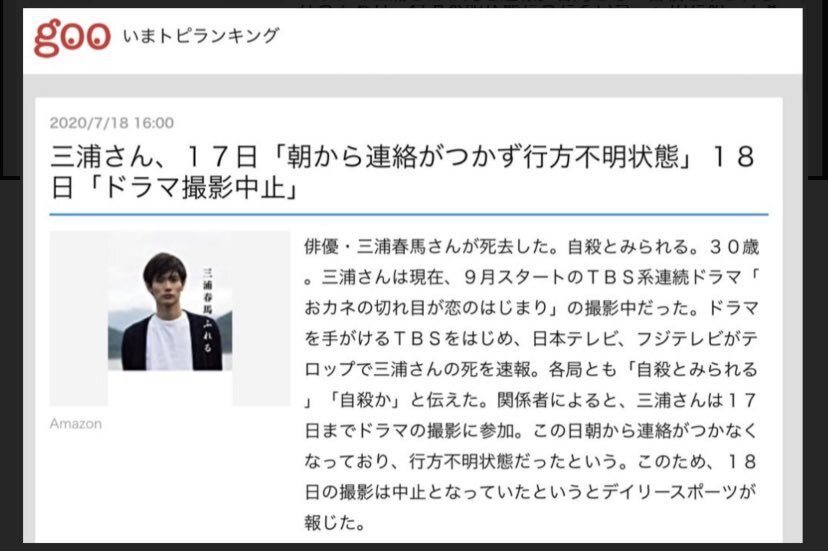Viewport: 828px width, 551px height.
Task: Click the headline phrase 「朝から連絡がつかず行方不明状態」
Action: 482,157
